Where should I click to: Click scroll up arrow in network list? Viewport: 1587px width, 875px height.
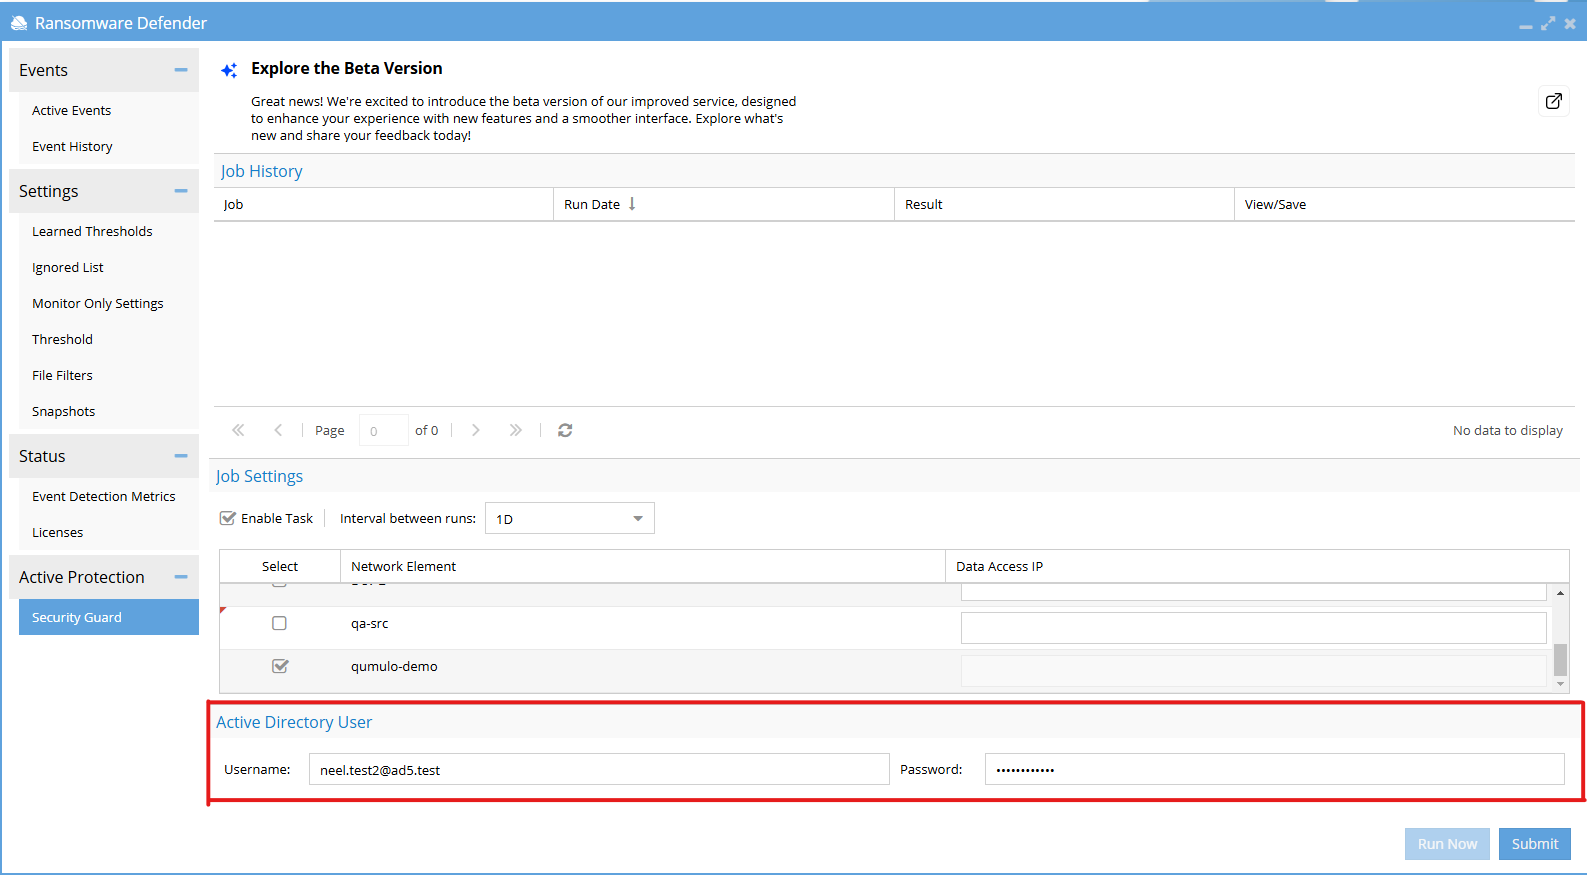pyautogui.click(x=1560, y=593)
